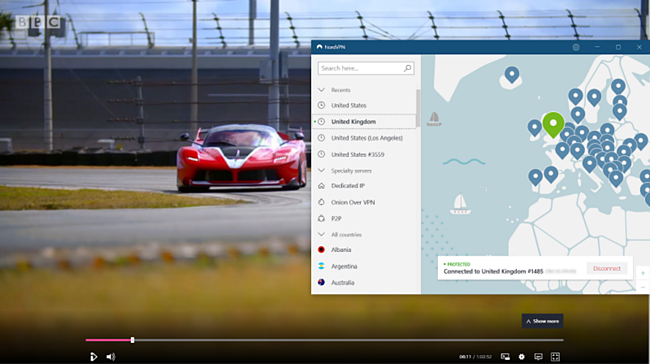This screenshot has height=364, width=650.
Task: Open video player settings gear
Action: [x=521, y=357]
